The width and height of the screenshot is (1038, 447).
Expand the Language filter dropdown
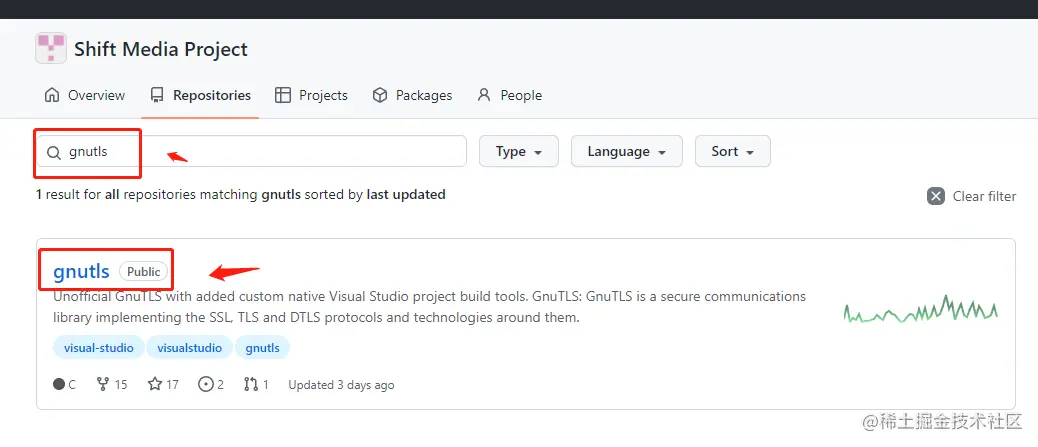pyautogui.click(x=626, y=151)
